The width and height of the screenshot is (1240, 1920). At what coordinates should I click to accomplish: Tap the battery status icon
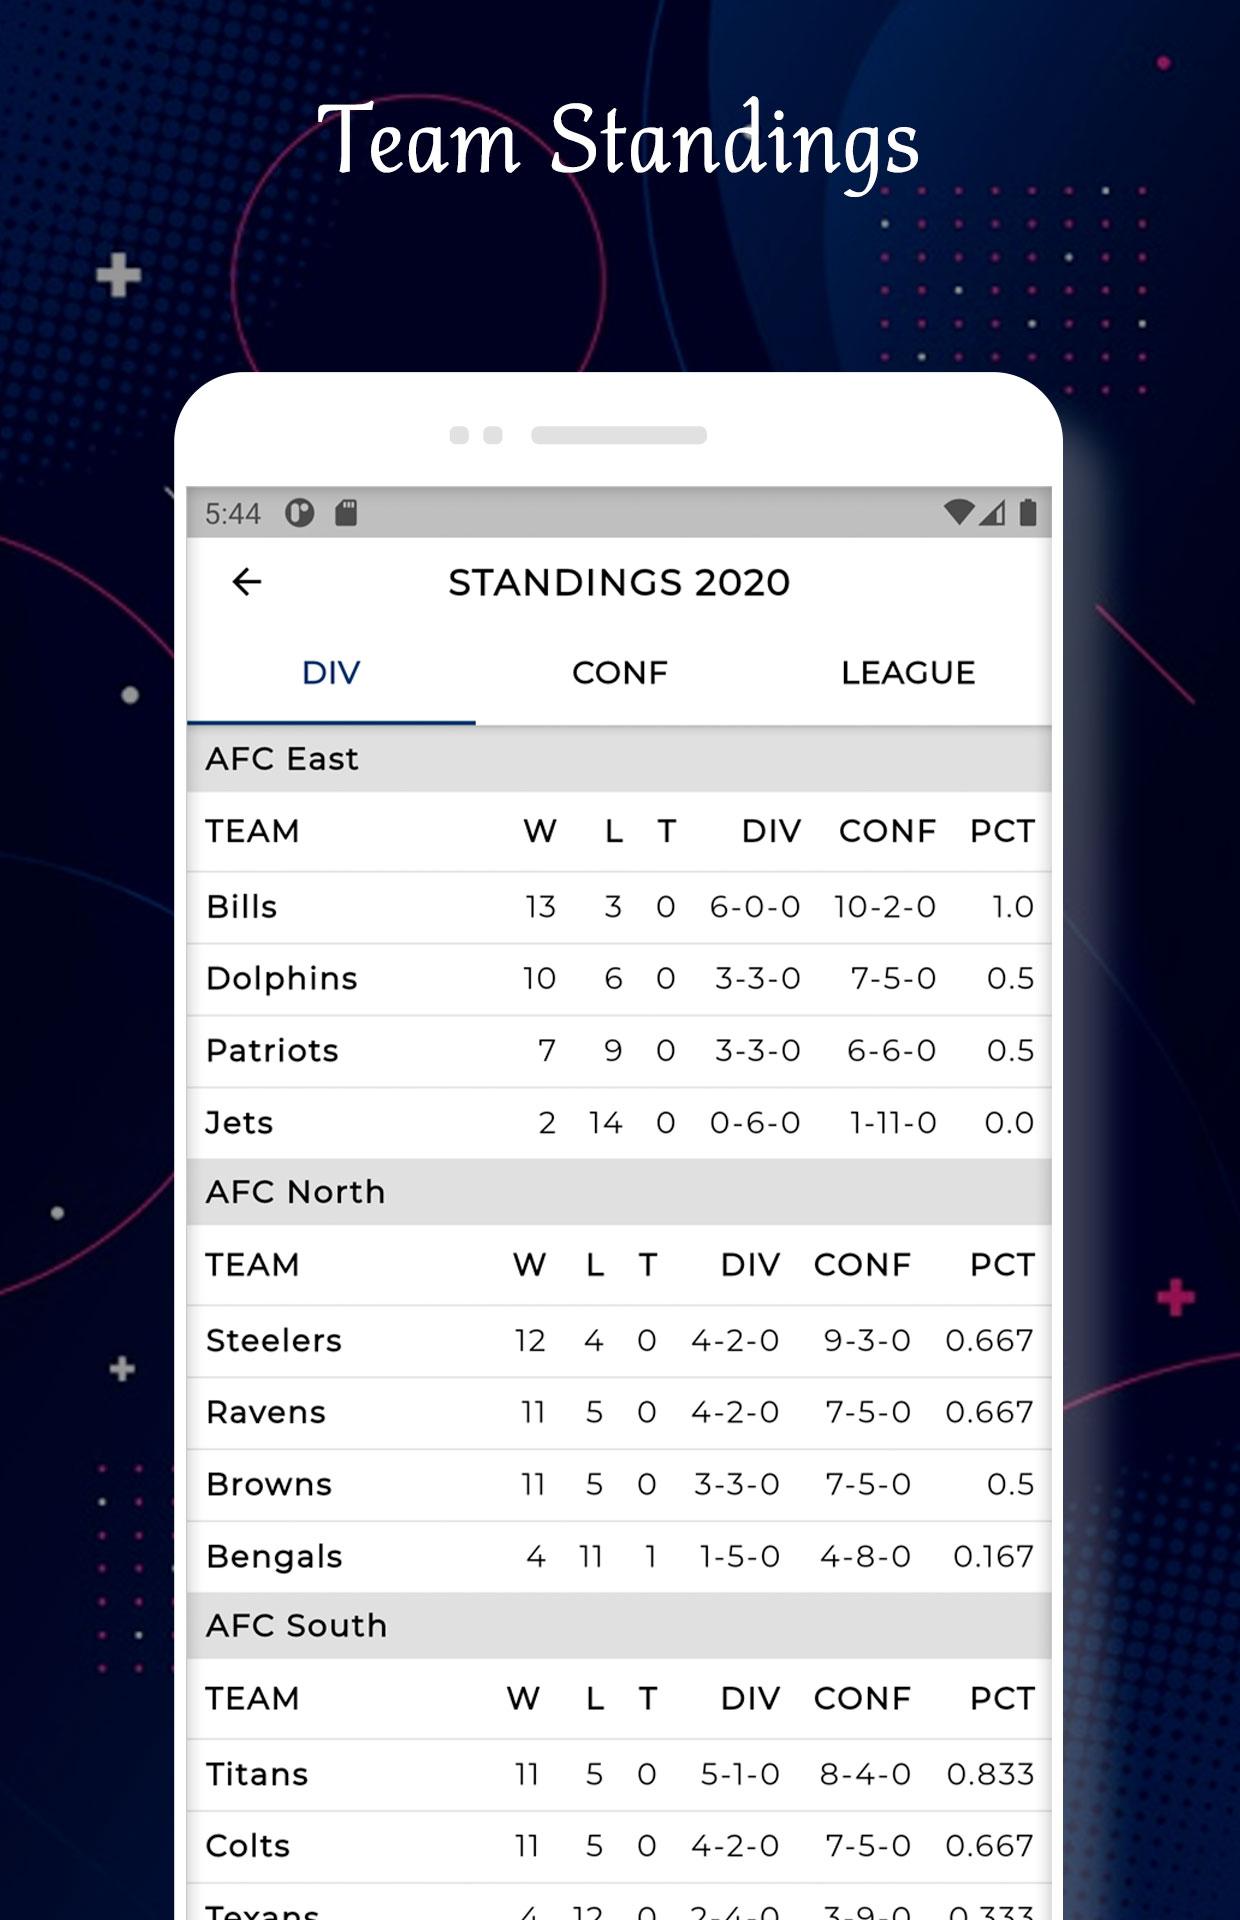pyautogui.click(x=1027, y=512)
